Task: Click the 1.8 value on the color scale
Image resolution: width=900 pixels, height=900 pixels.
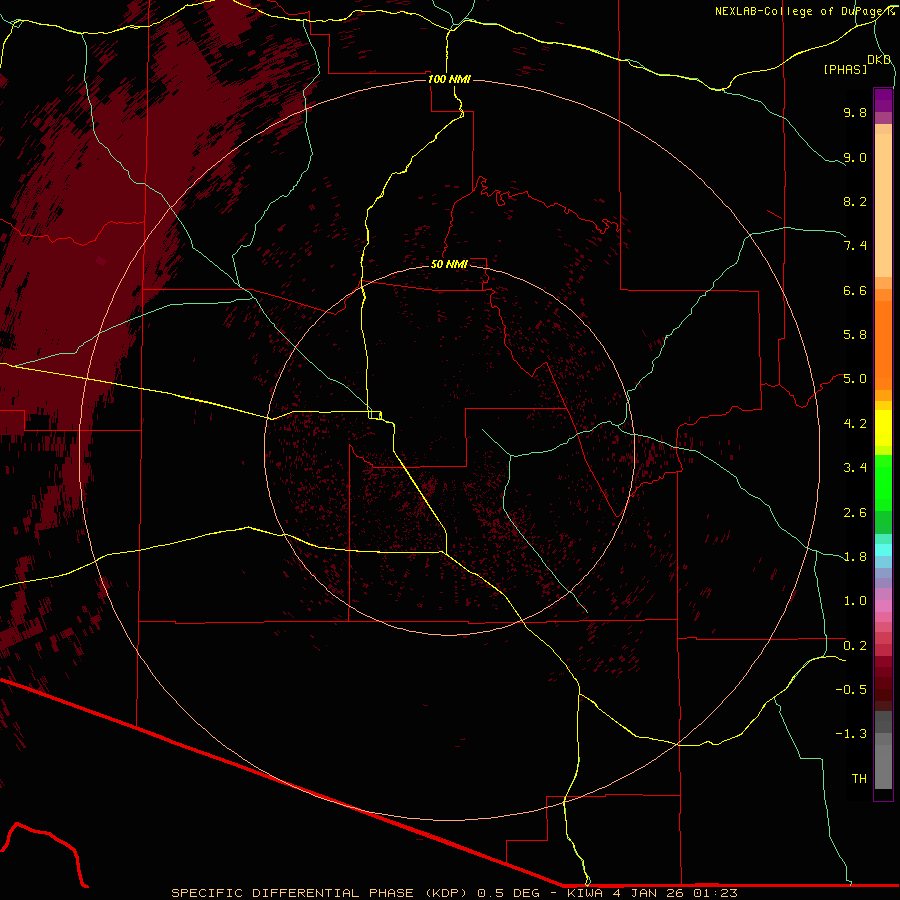Action: (855, 557)
